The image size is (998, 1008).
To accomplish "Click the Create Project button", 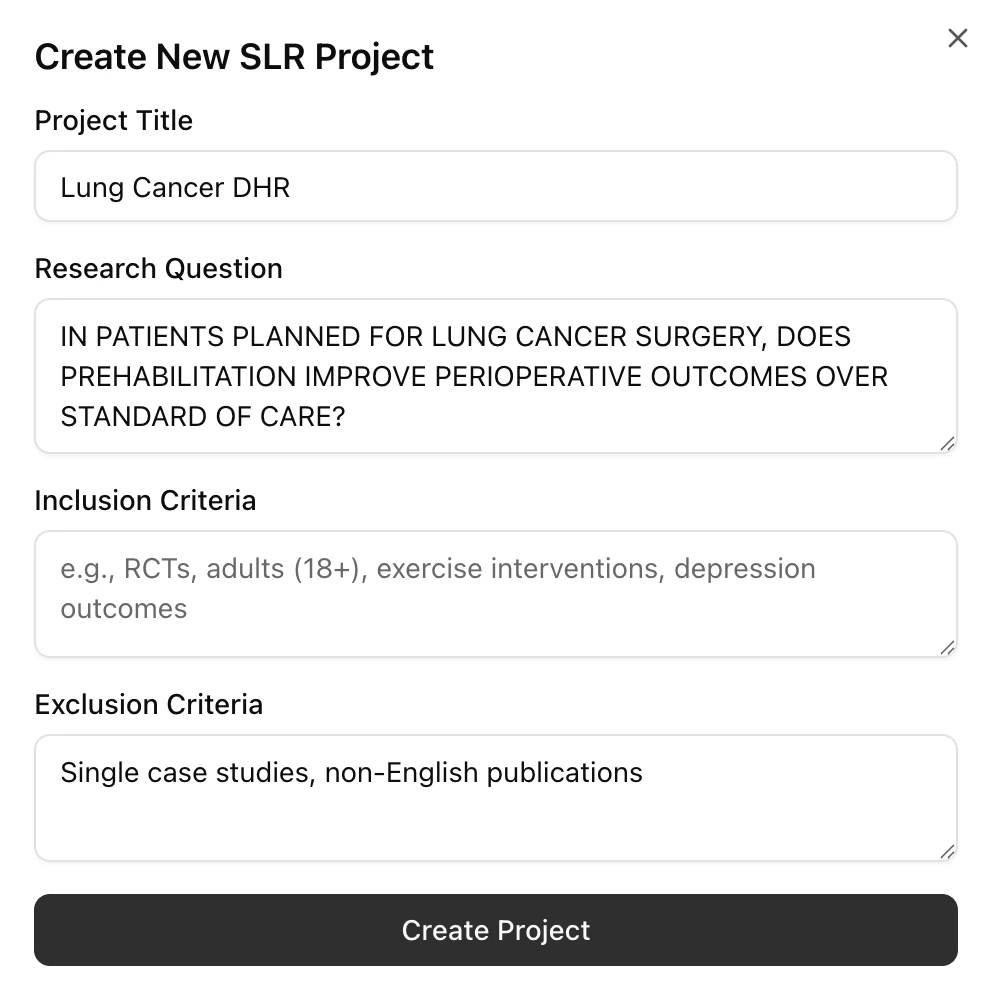I will (496, 930).
